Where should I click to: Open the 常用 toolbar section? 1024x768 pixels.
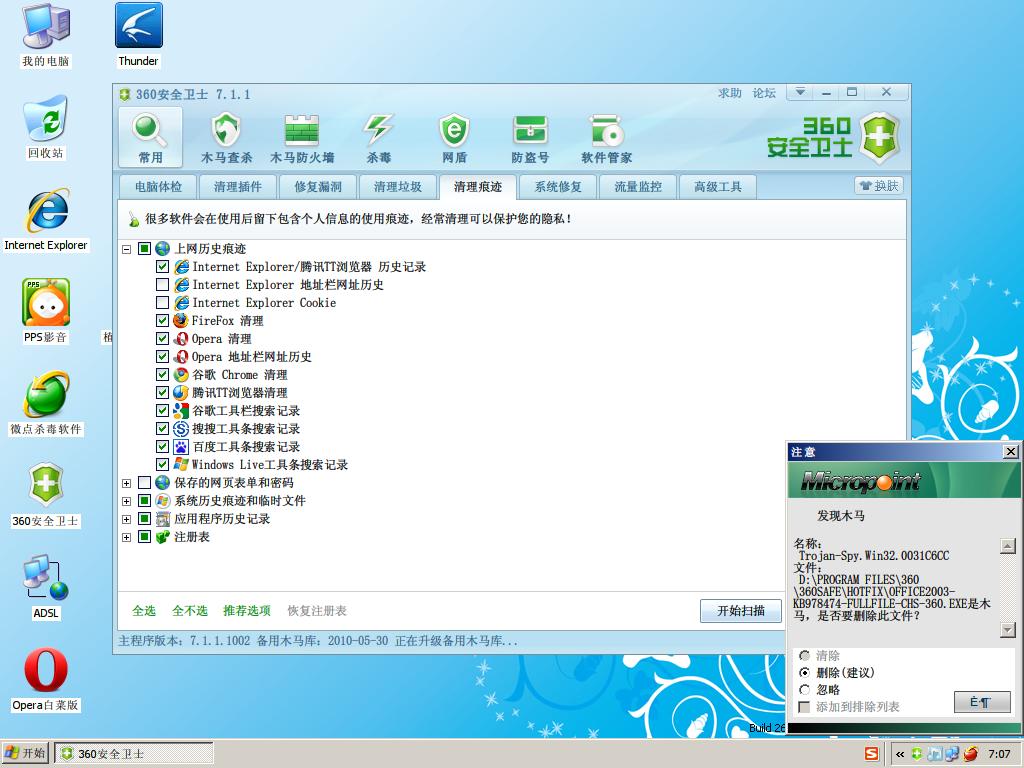[150, 138]
